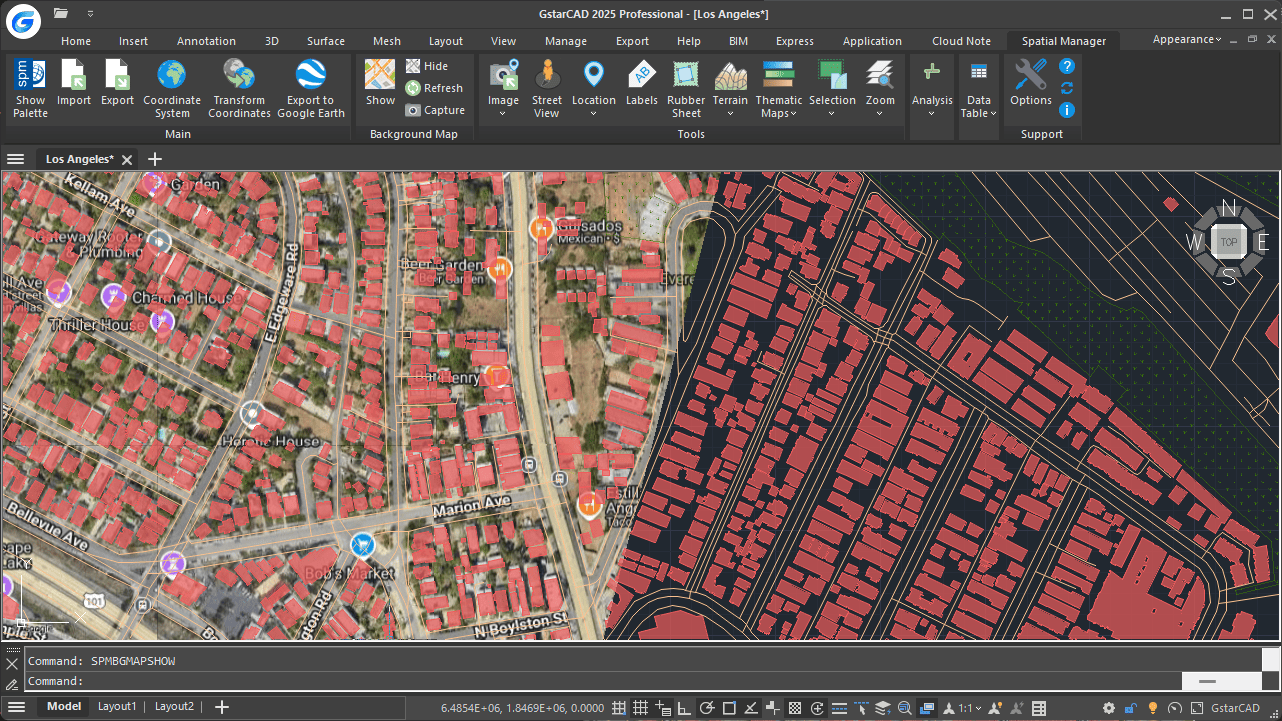Toggle the checkered transparency icon in status bar
The width and height of the screenshot is (1282, 721).
[x=795, y=708]
